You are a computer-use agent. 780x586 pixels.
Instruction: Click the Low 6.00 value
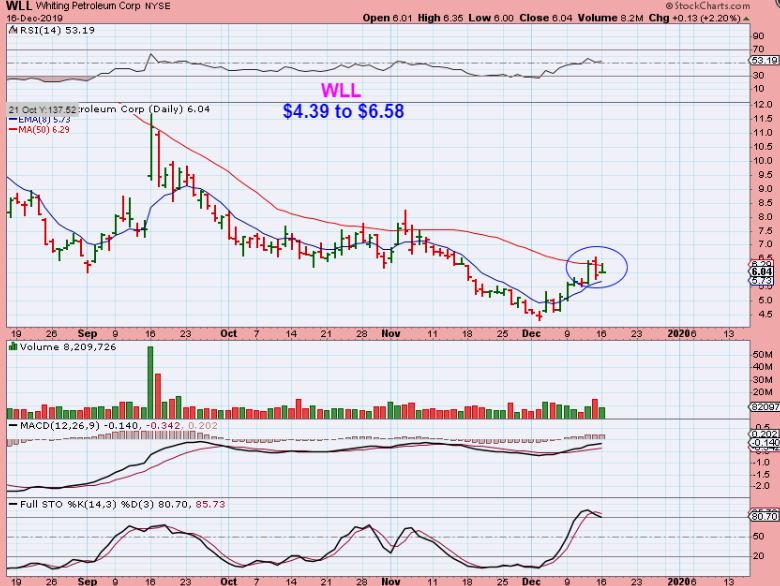(x=491, y=18)
